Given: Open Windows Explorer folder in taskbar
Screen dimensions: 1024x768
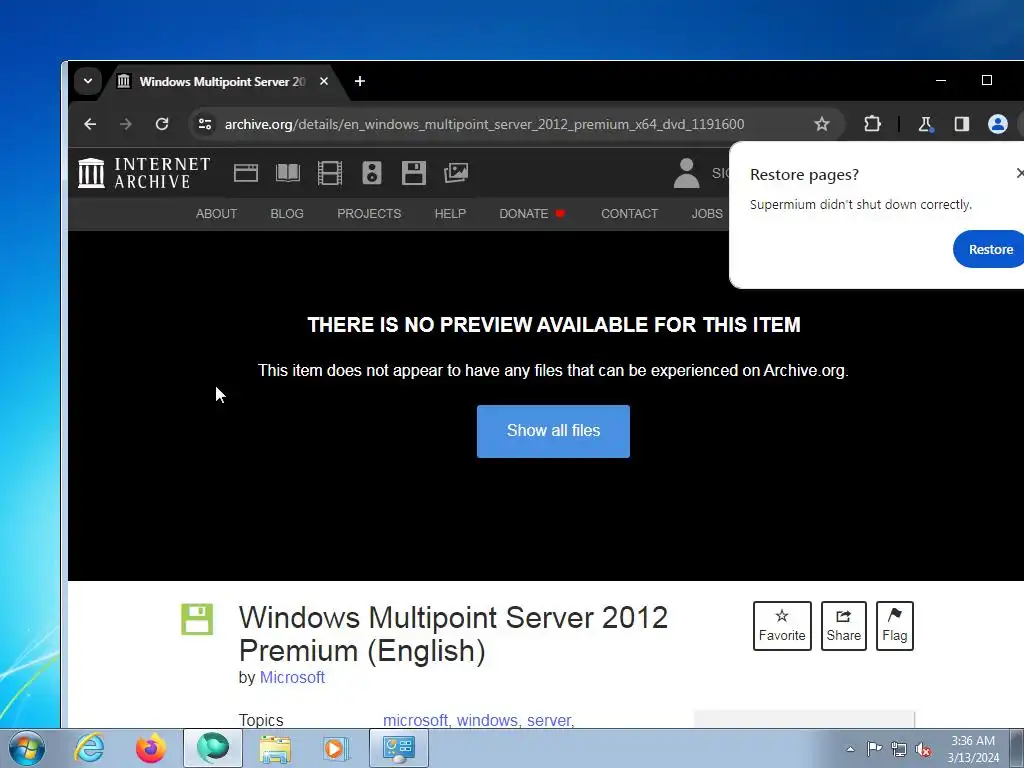Looking at the screenshot, I should pos(275,748).
